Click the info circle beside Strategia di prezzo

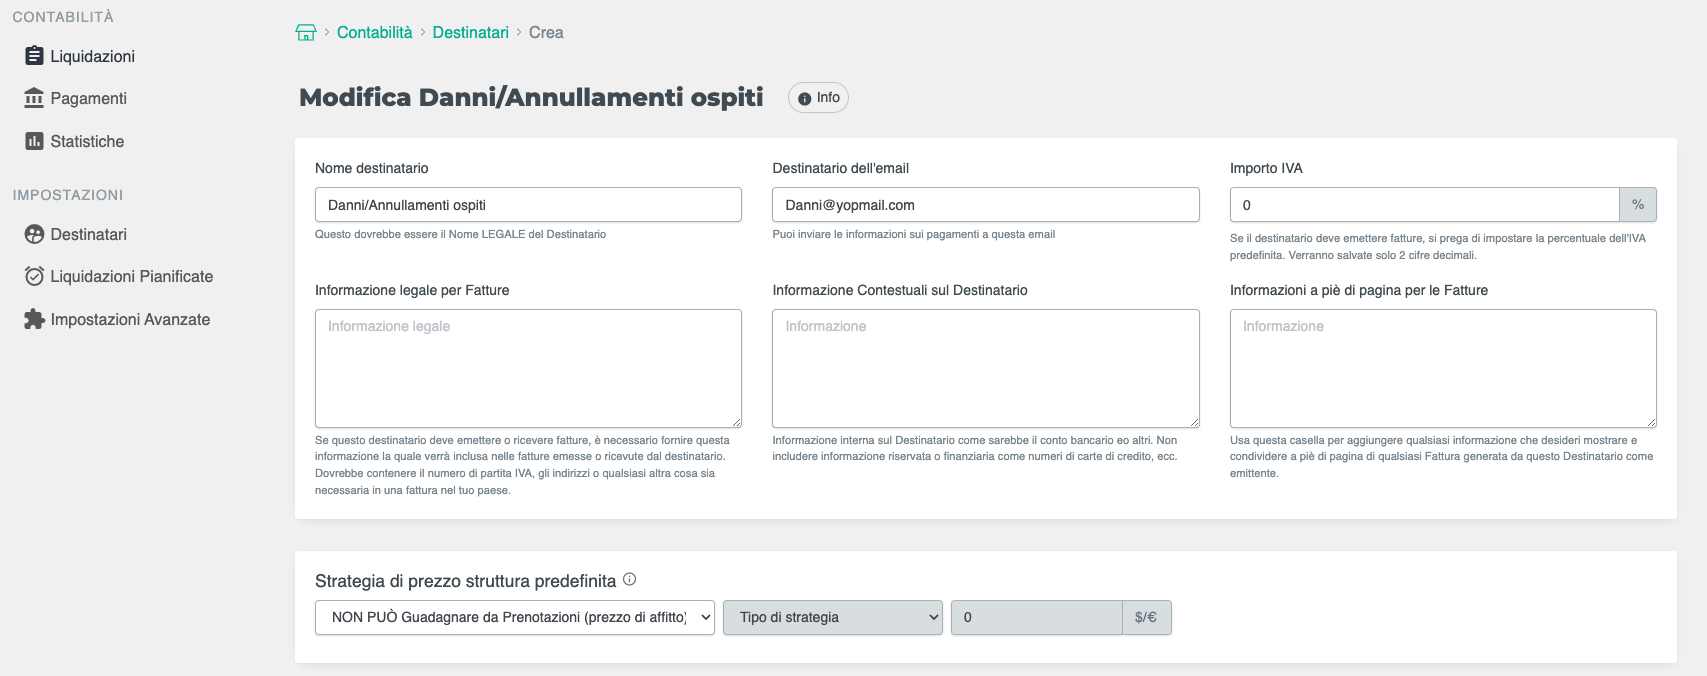point(629,579)
